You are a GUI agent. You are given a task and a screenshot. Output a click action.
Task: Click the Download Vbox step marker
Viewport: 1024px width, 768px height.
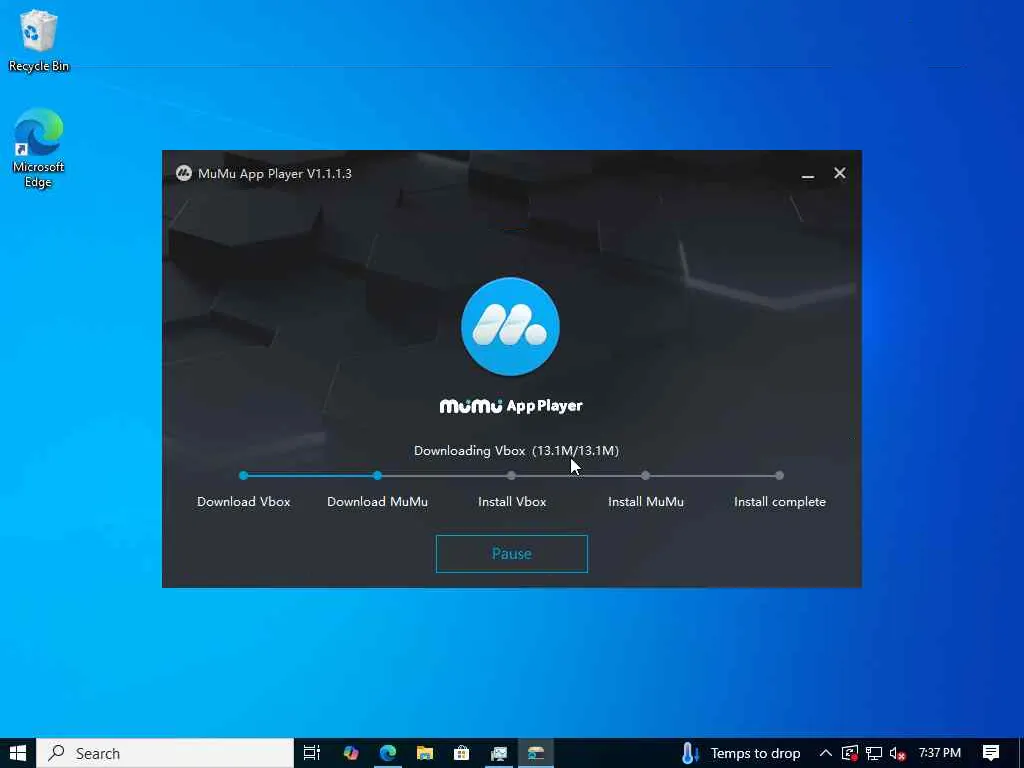[244, 475]
